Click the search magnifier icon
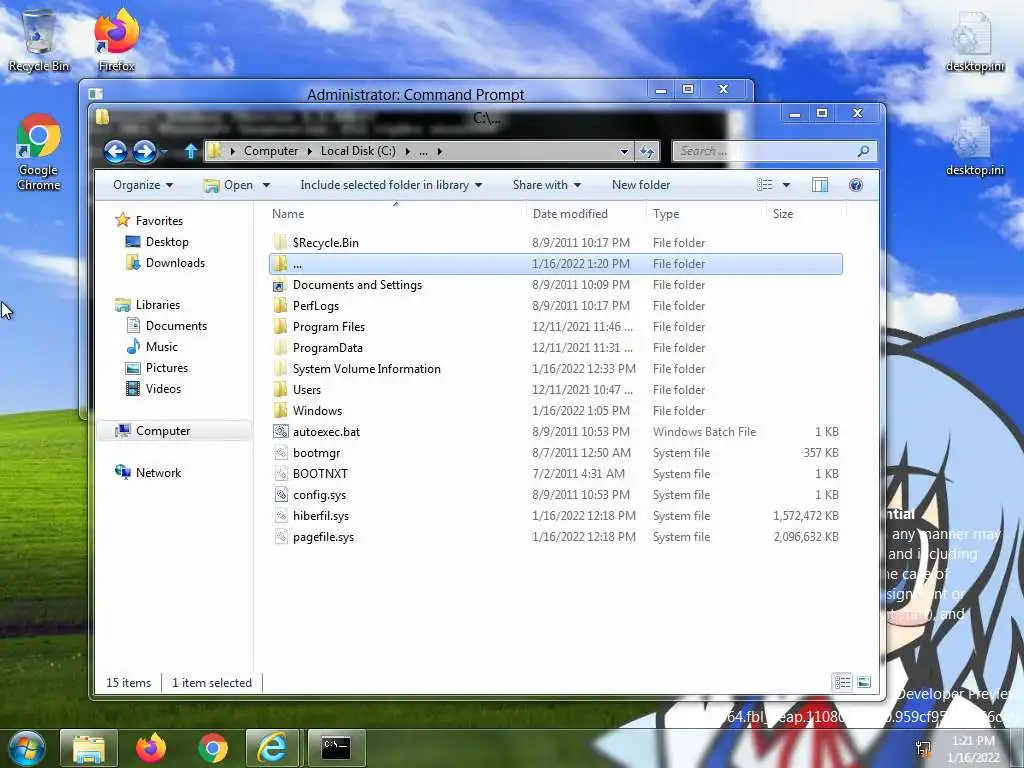Screen dimensions: 1024x768 click(863, 151)
